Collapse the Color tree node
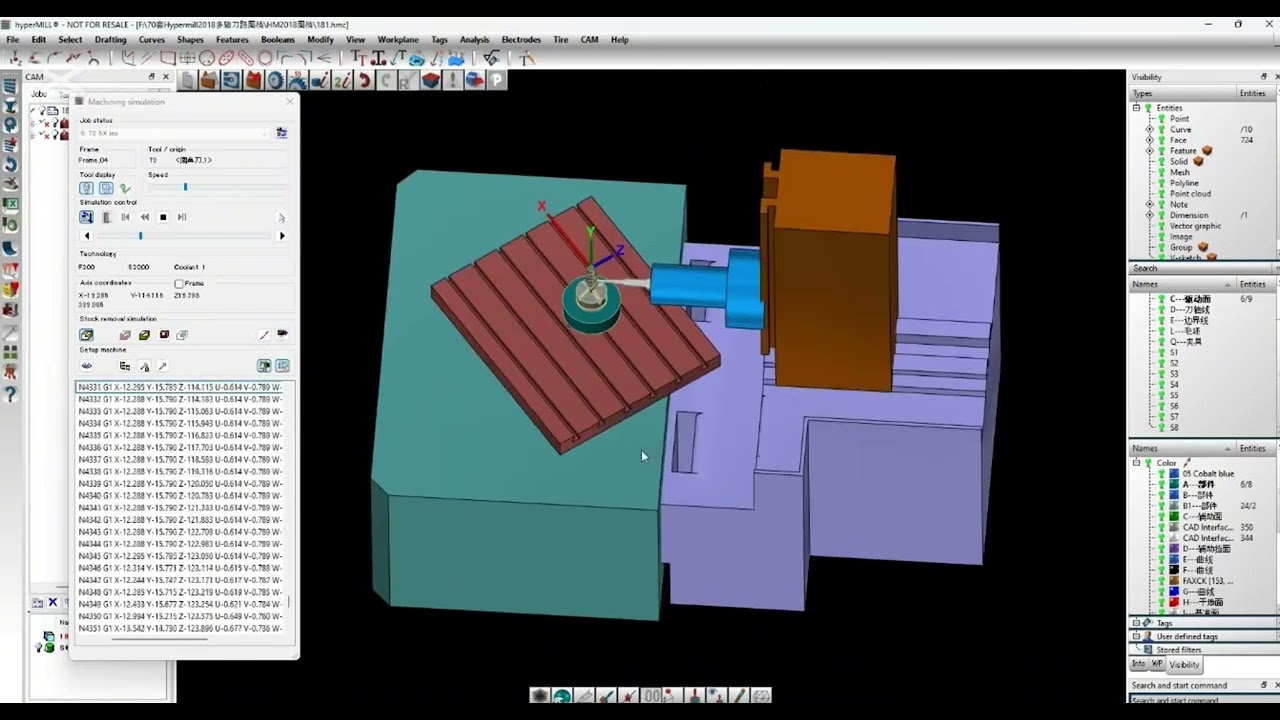Viewport: 1280px width, 720px height. 1136,463
